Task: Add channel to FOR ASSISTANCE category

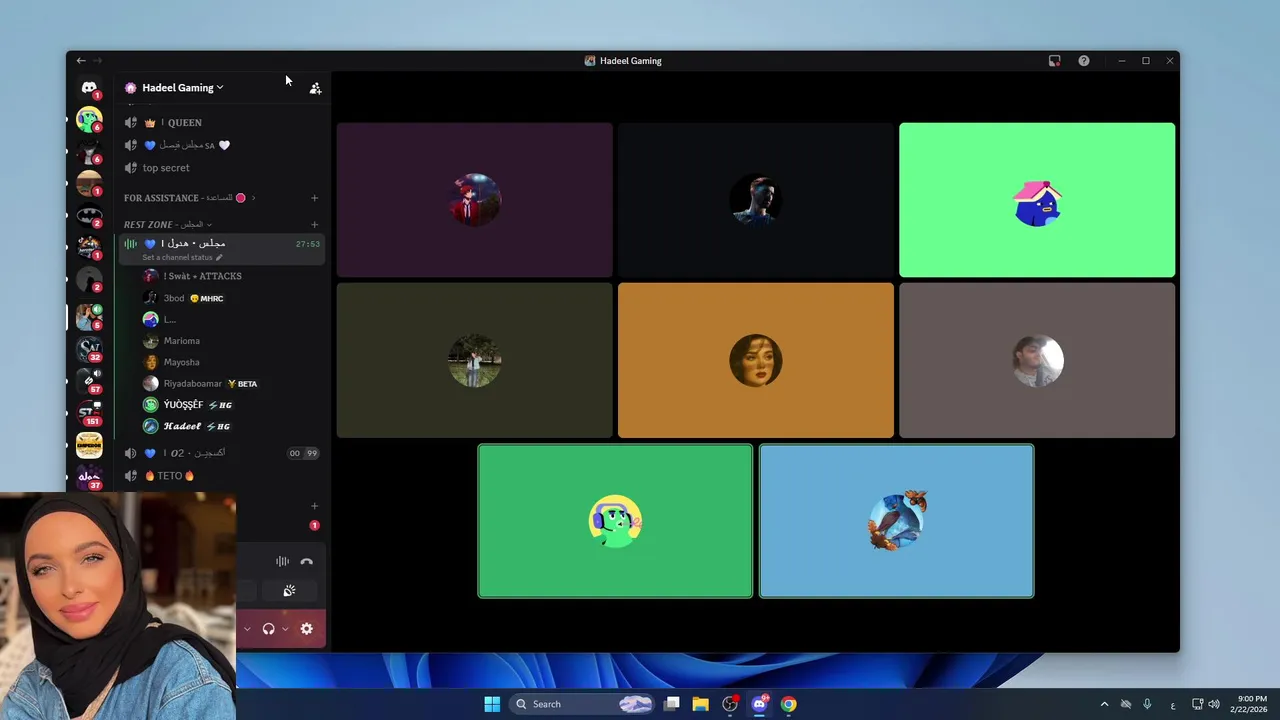Action: click(314, 198)
